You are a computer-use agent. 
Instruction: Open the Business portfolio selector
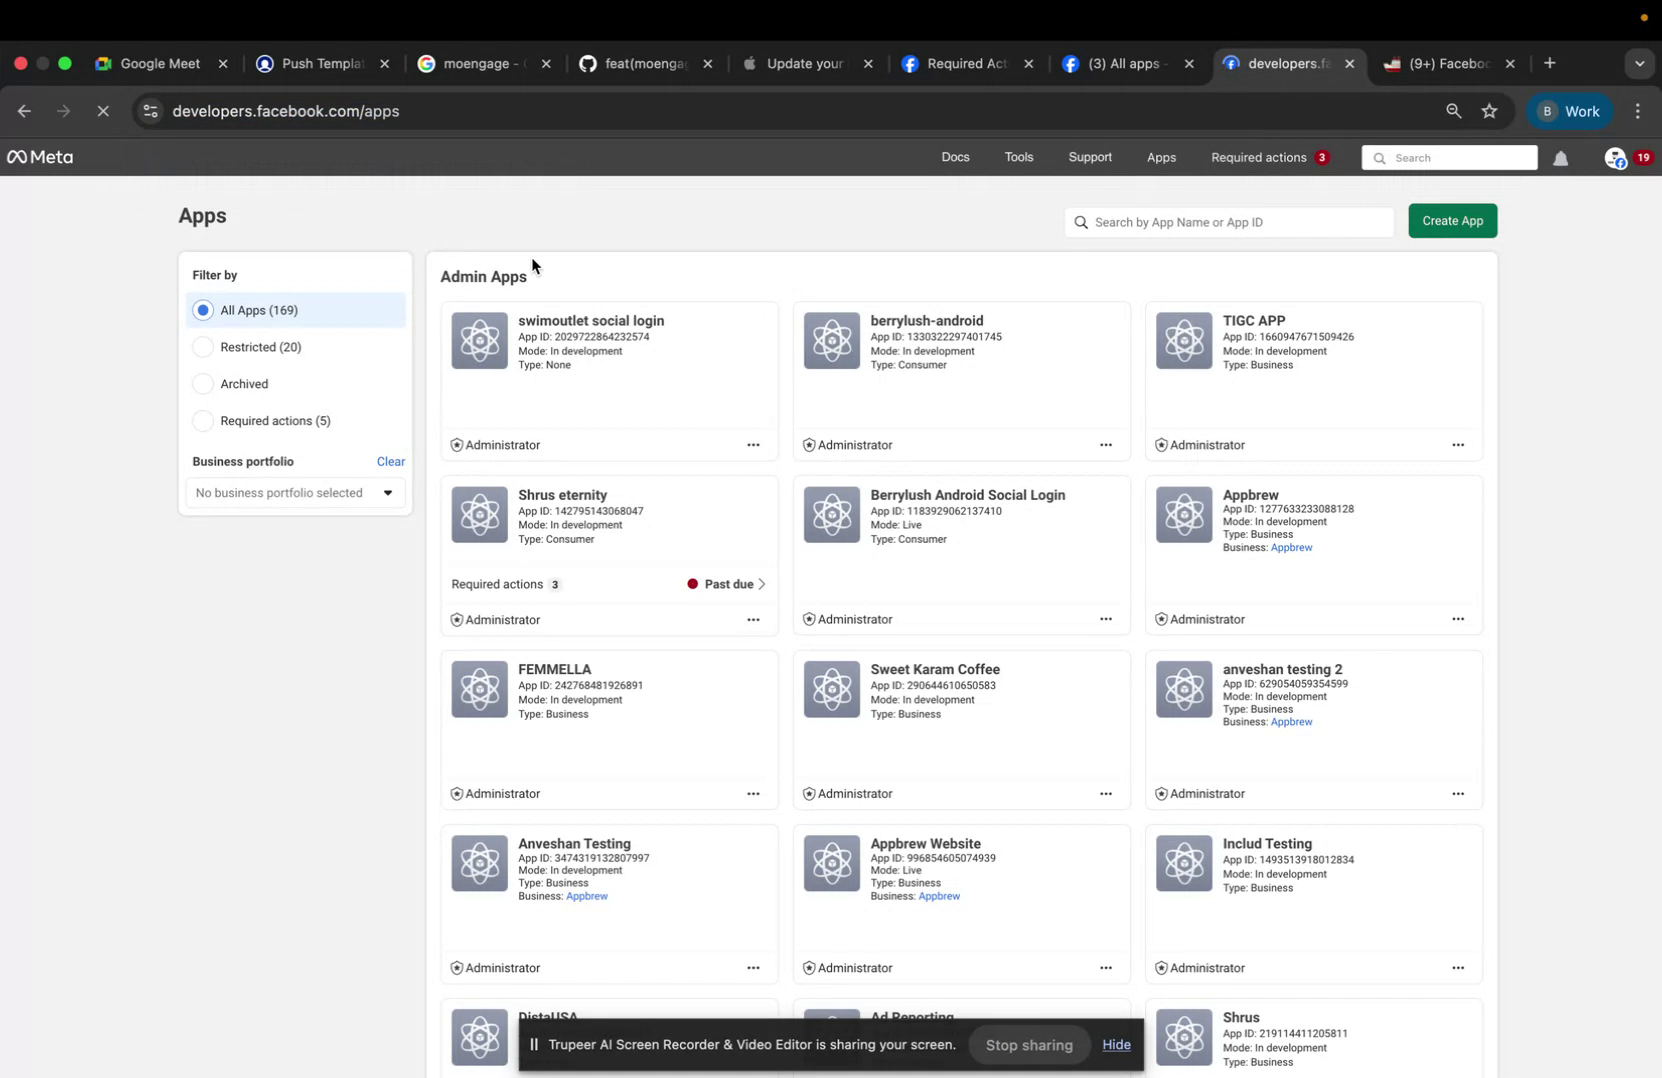pos(294,492)
